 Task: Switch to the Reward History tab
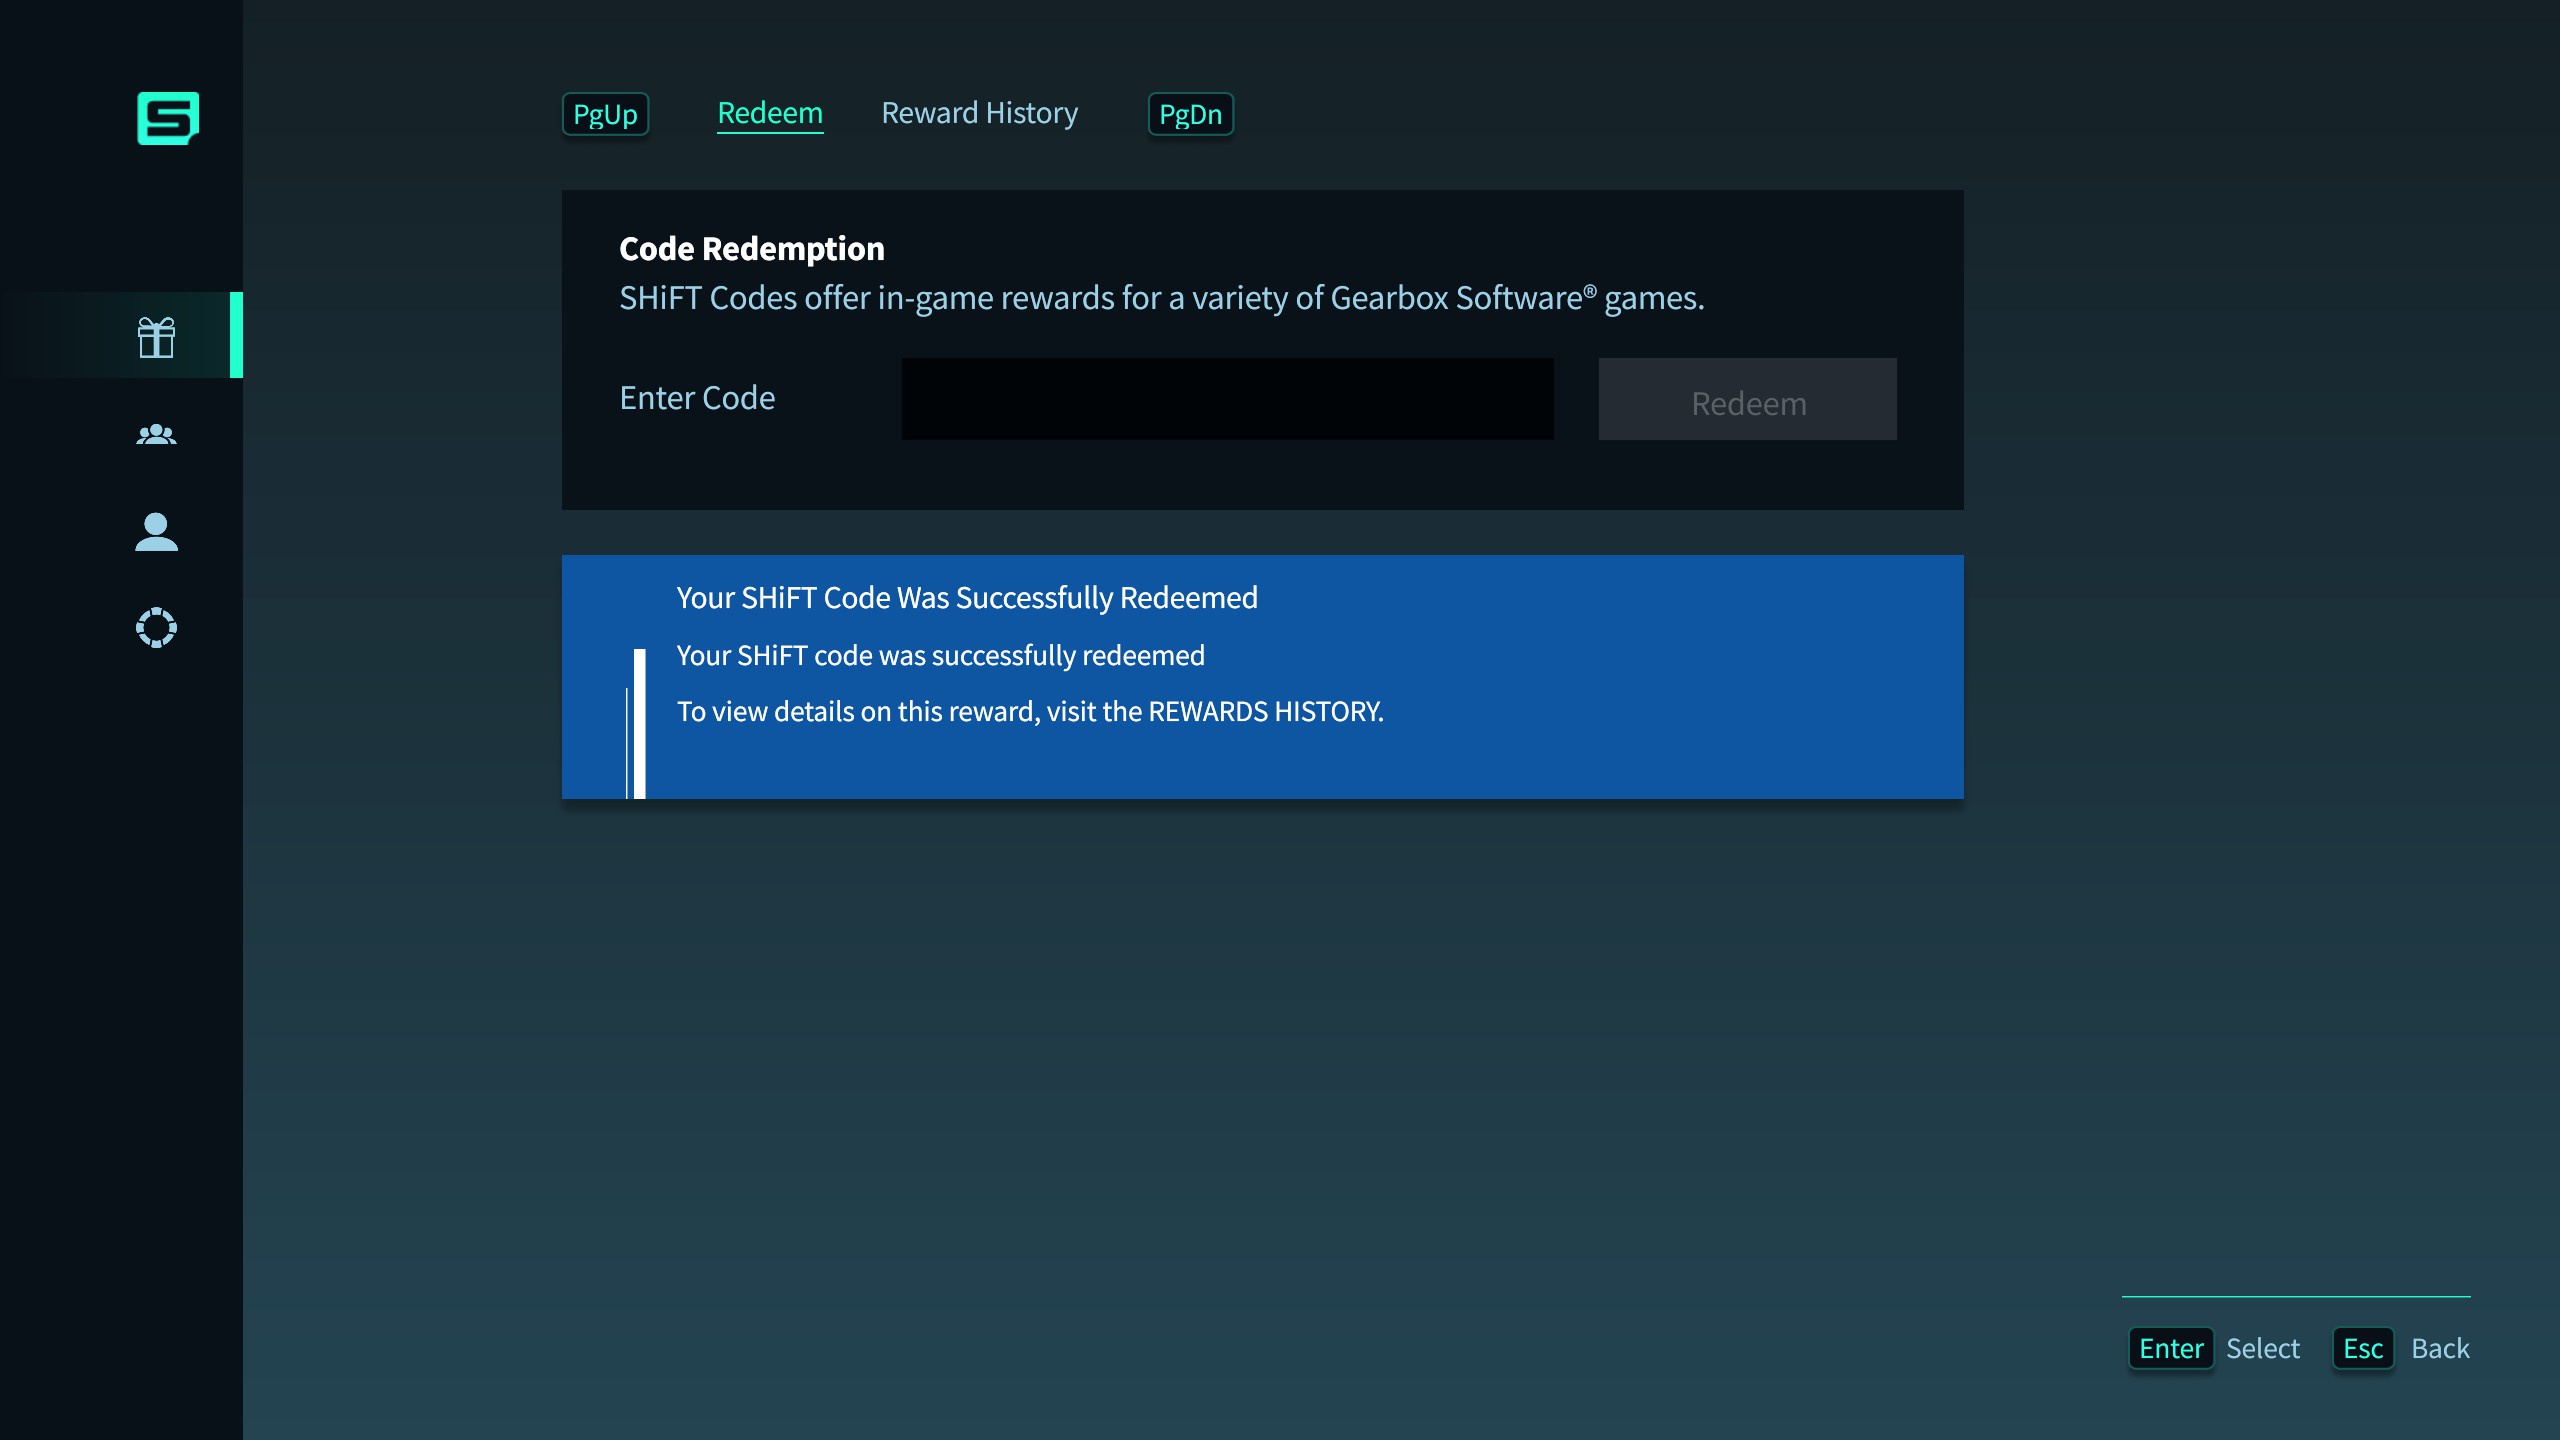tap(979, 113)
